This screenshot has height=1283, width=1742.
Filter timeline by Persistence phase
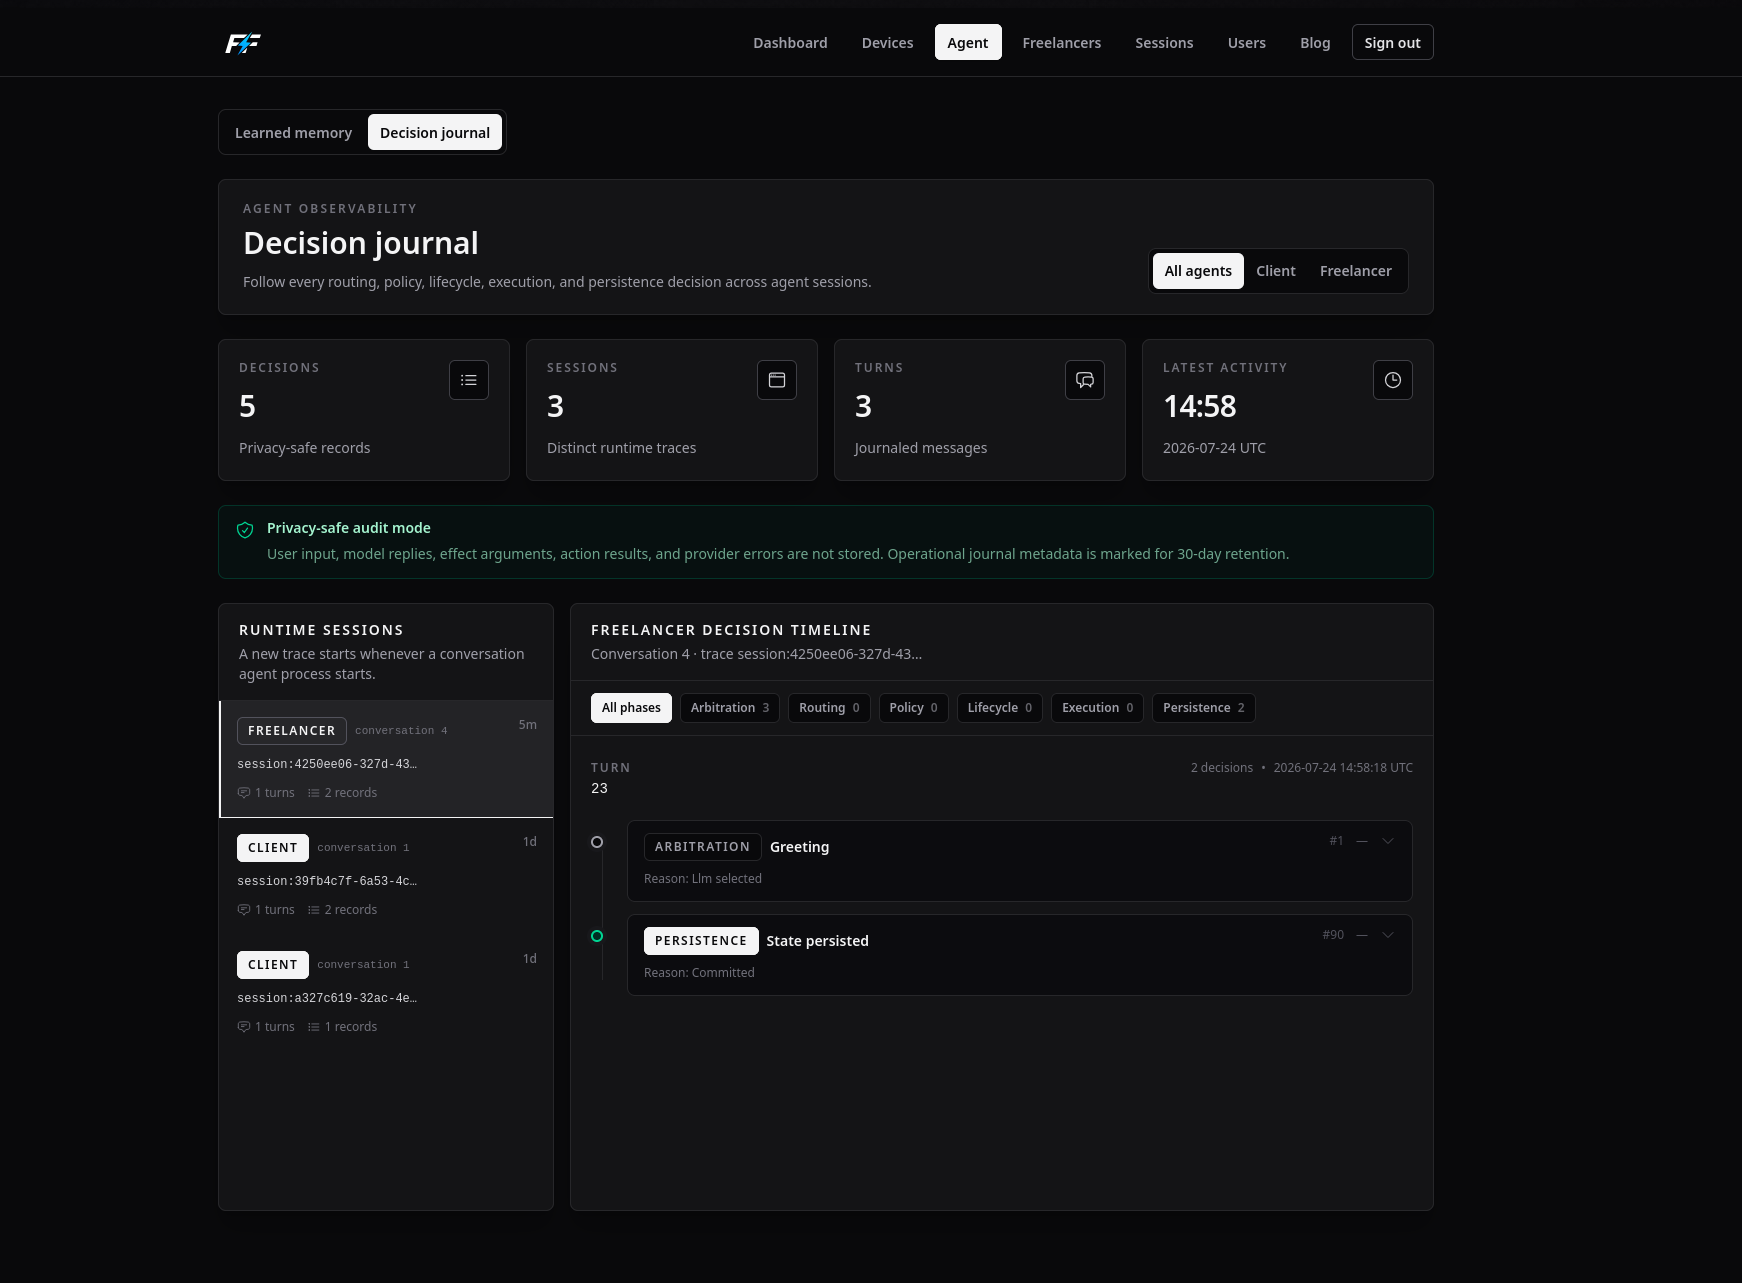(1204, 708)
